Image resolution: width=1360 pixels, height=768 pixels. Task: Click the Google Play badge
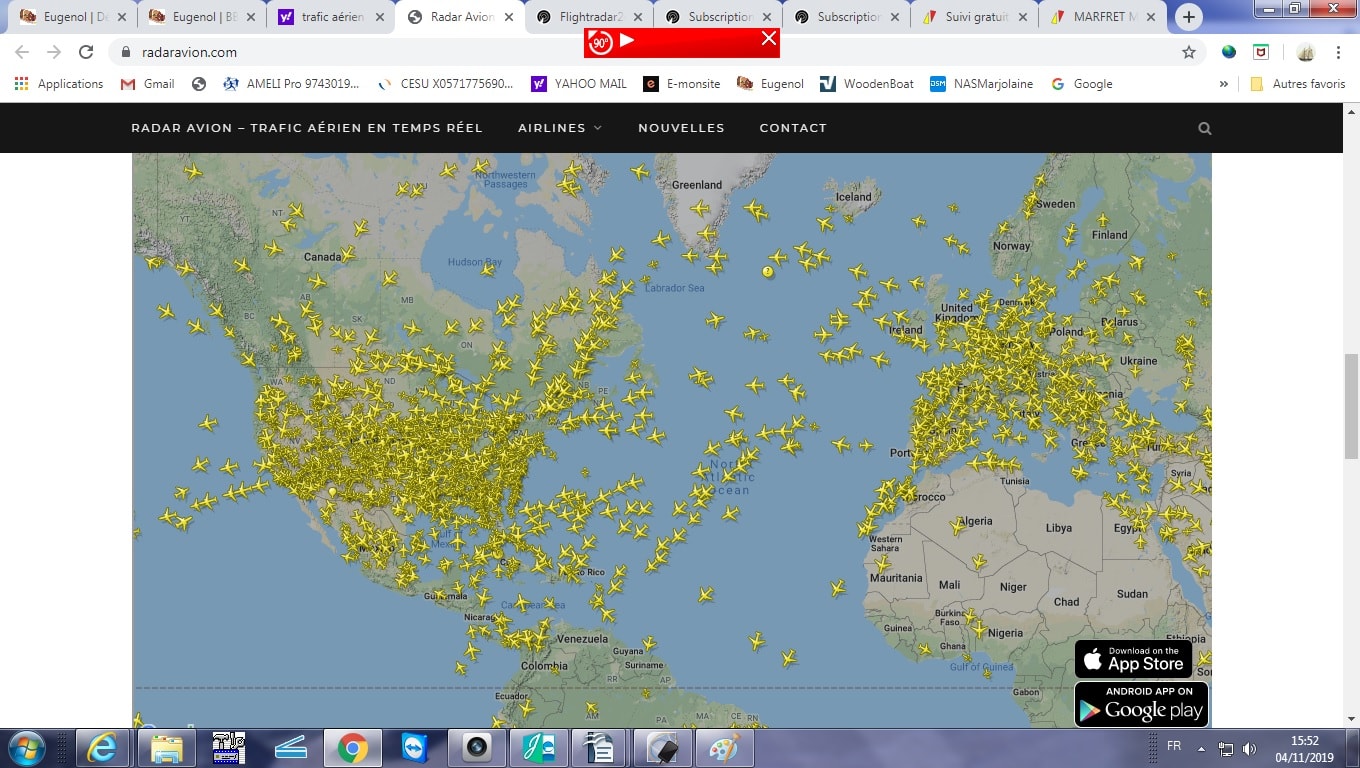(1141, 704)
